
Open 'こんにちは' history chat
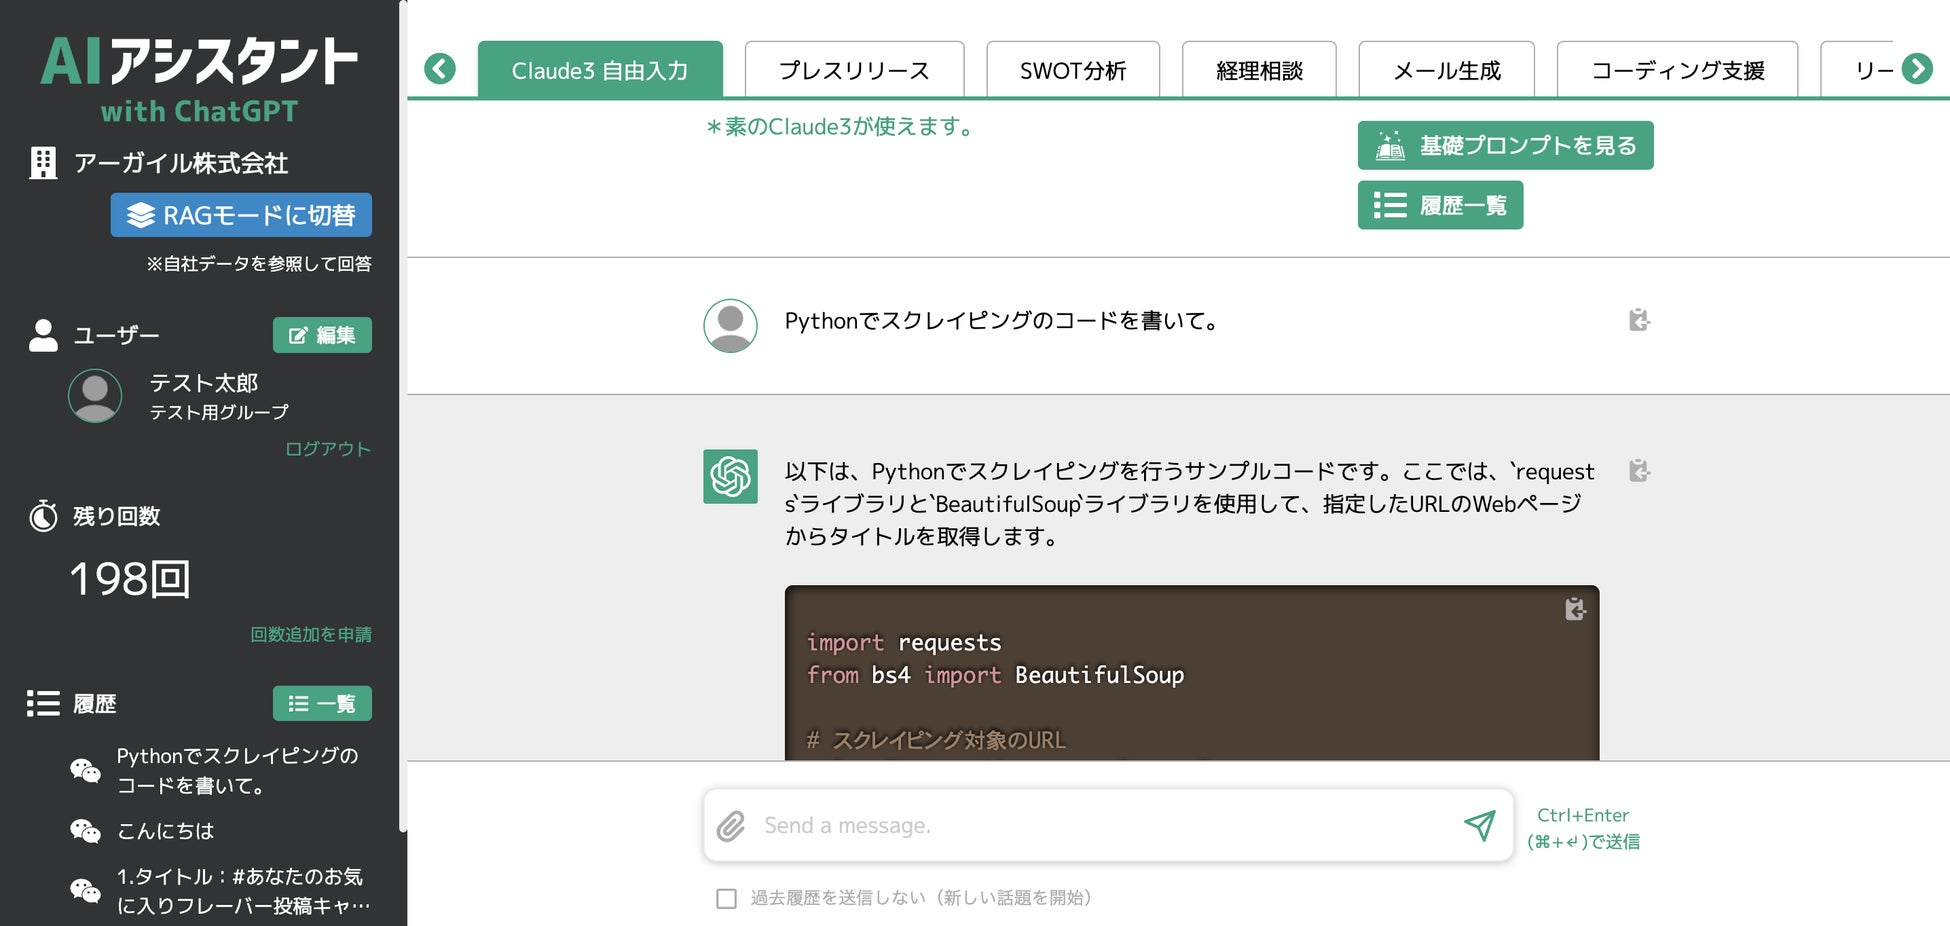click(166, 831)
